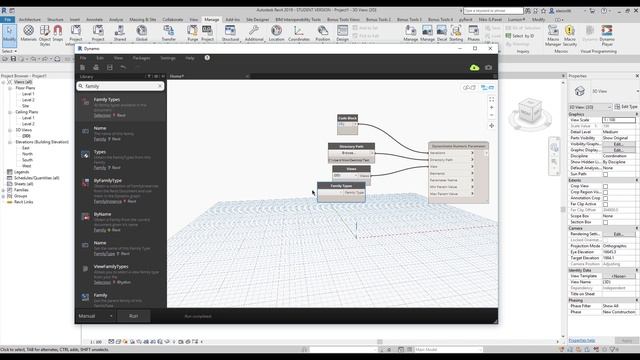Click Open file icon in Dynamo toolbar
640x360 pixels.
pos(96,67)
